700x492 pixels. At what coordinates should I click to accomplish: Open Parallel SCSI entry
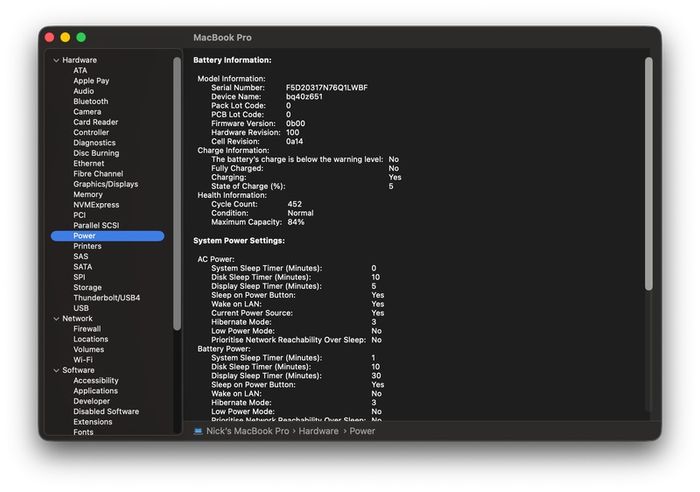pos(96,225)
